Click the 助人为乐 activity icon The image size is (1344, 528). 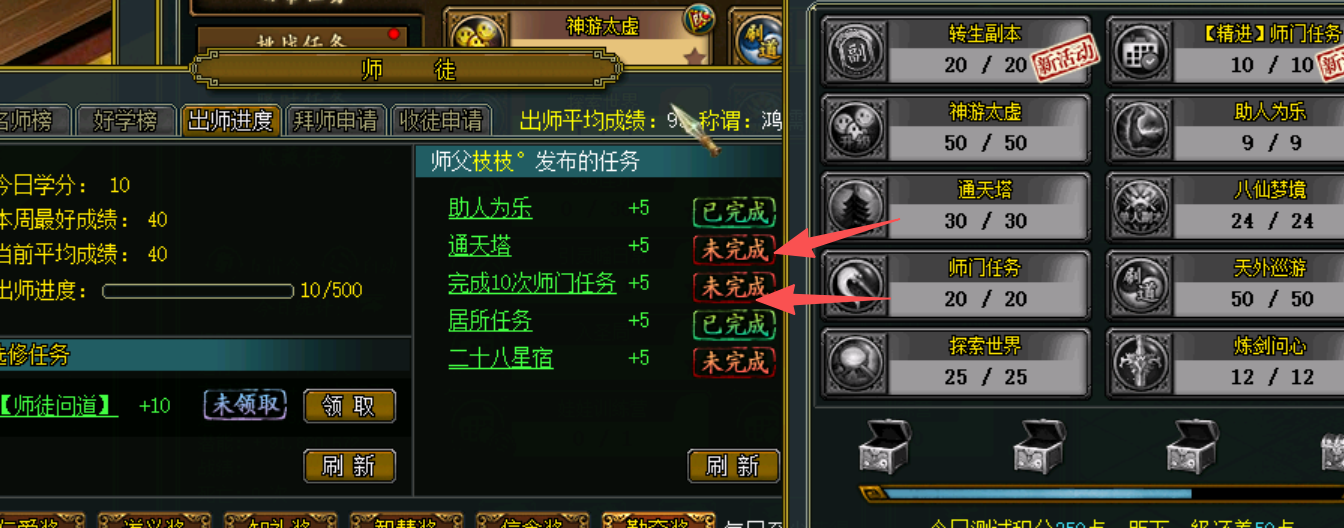(x=1142, y=130)
